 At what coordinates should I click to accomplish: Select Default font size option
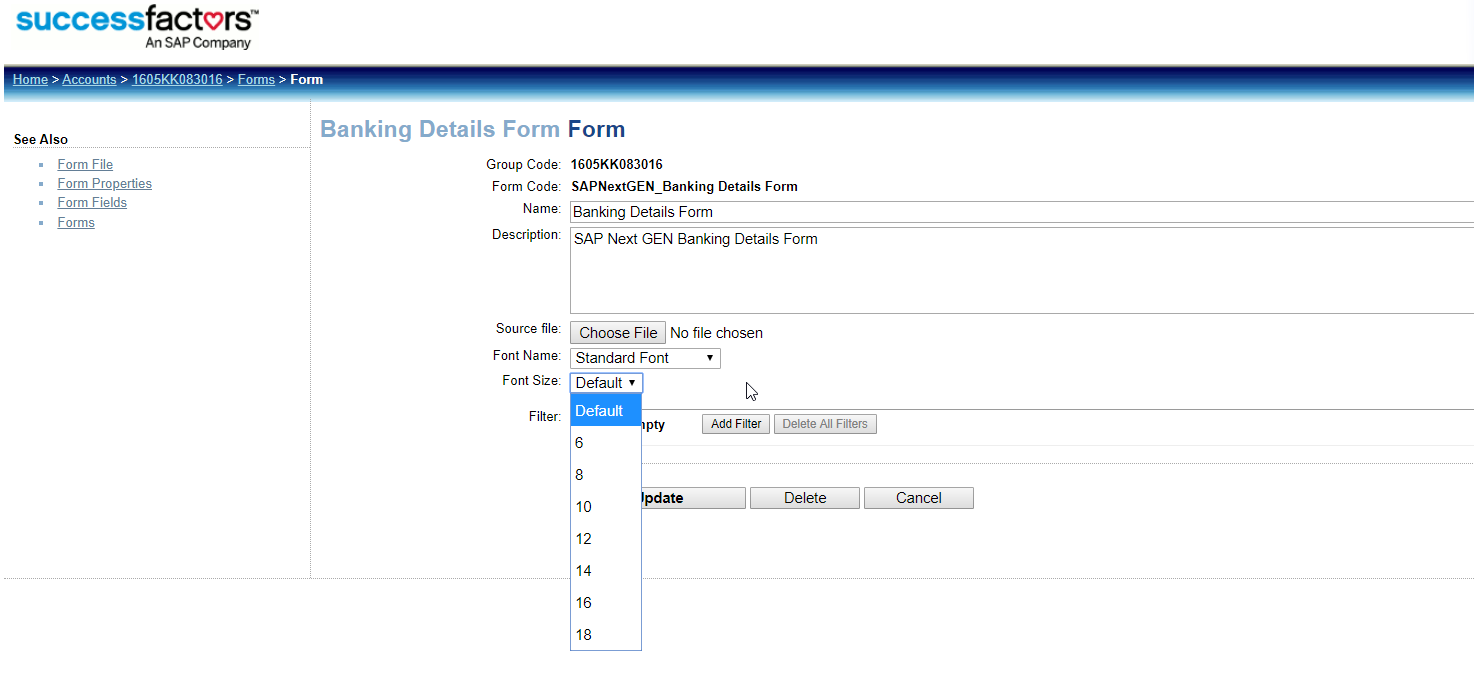pyautogui.click(x=606, y=411)
